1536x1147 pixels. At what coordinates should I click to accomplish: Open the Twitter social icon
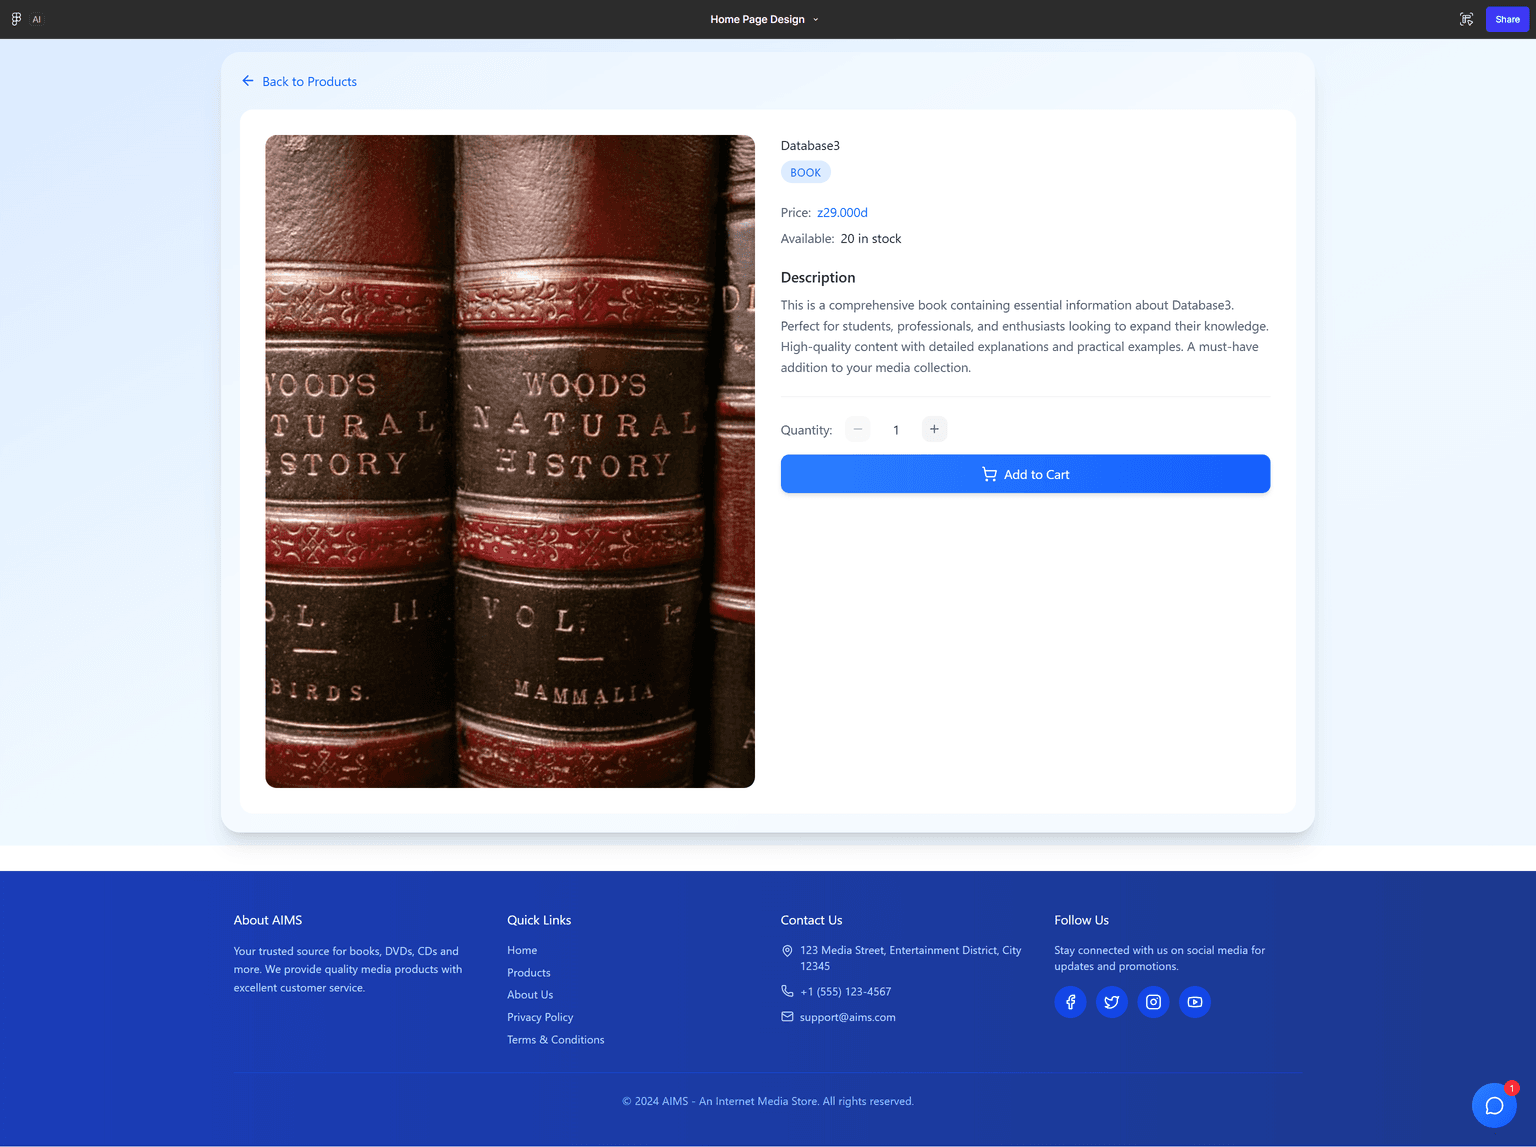[1111, 1002]
